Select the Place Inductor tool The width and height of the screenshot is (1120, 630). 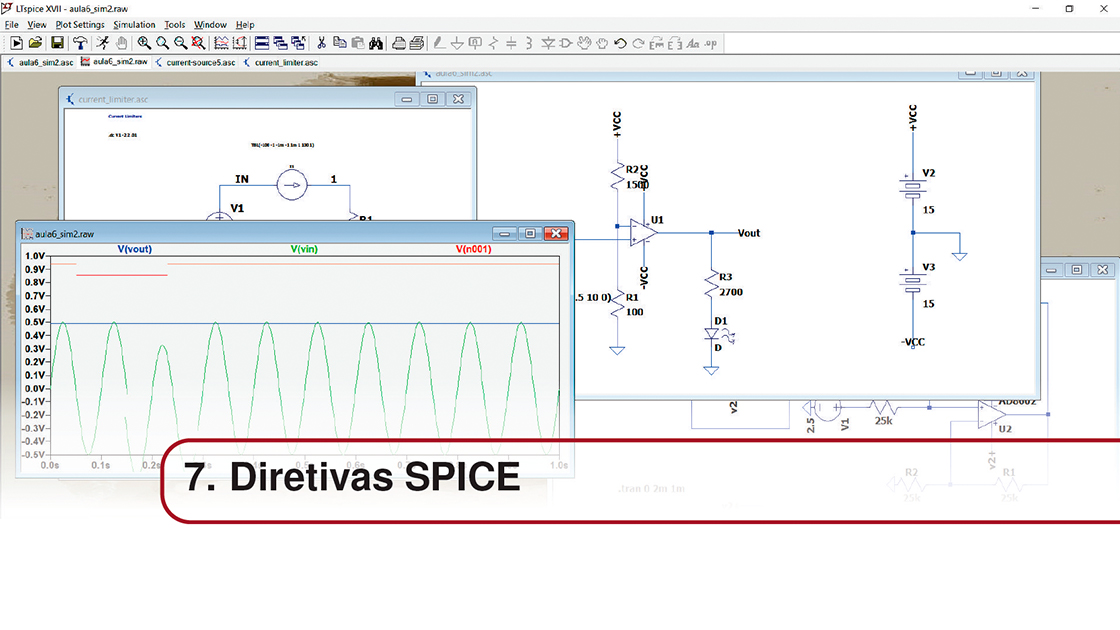pos(529,44)
